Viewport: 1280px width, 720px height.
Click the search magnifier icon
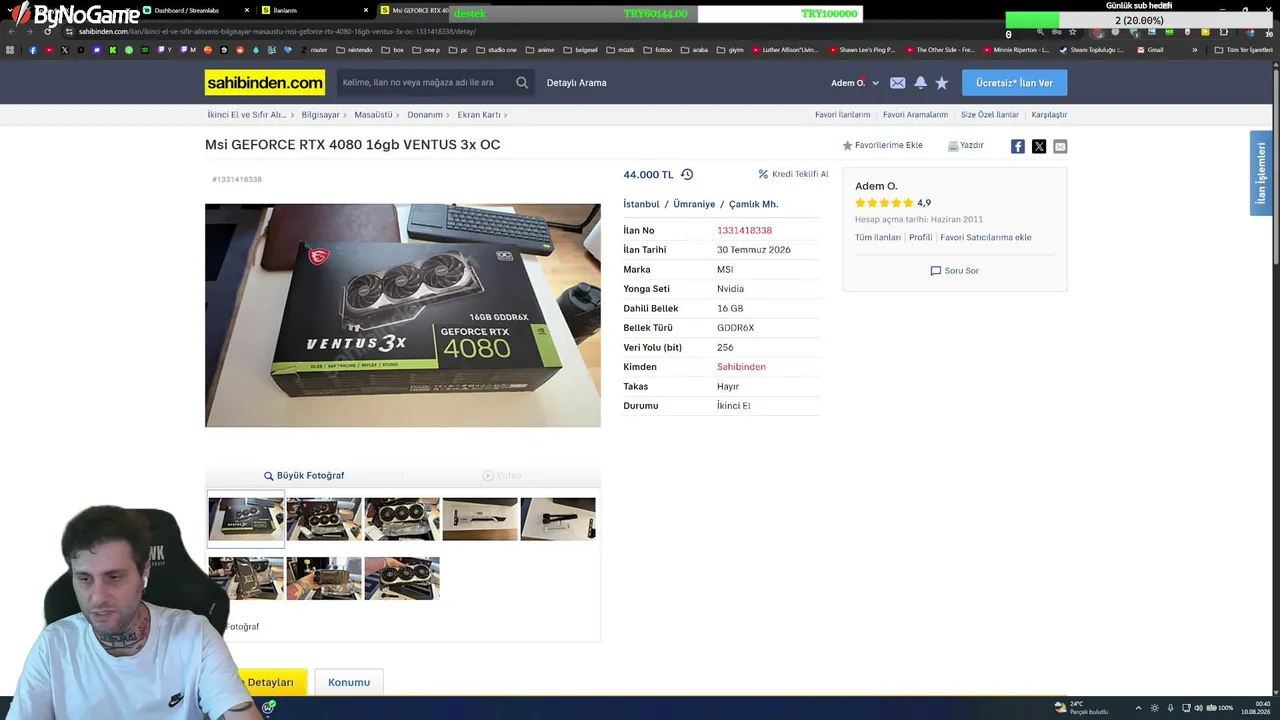pos(522,83)
